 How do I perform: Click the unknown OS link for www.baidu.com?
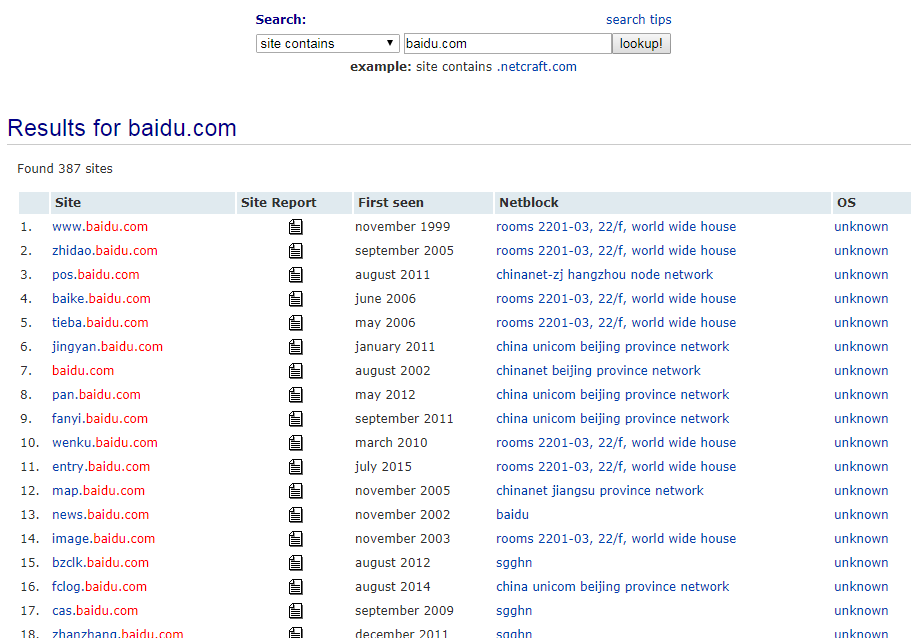coord(861,227)
